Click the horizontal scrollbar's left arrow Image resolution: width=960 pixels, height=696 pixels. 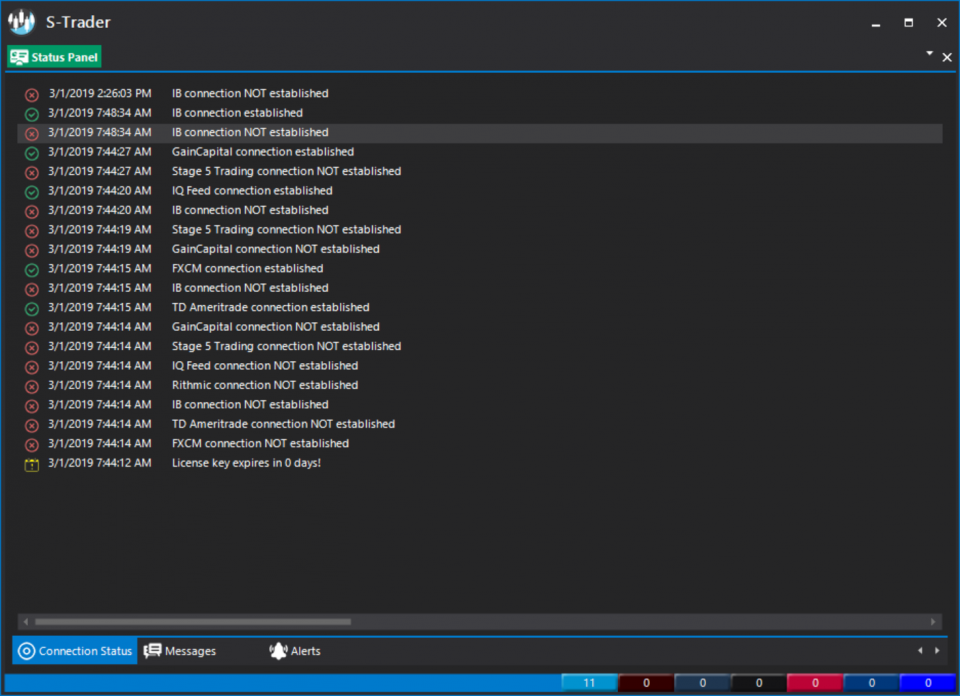pos(25,622)
